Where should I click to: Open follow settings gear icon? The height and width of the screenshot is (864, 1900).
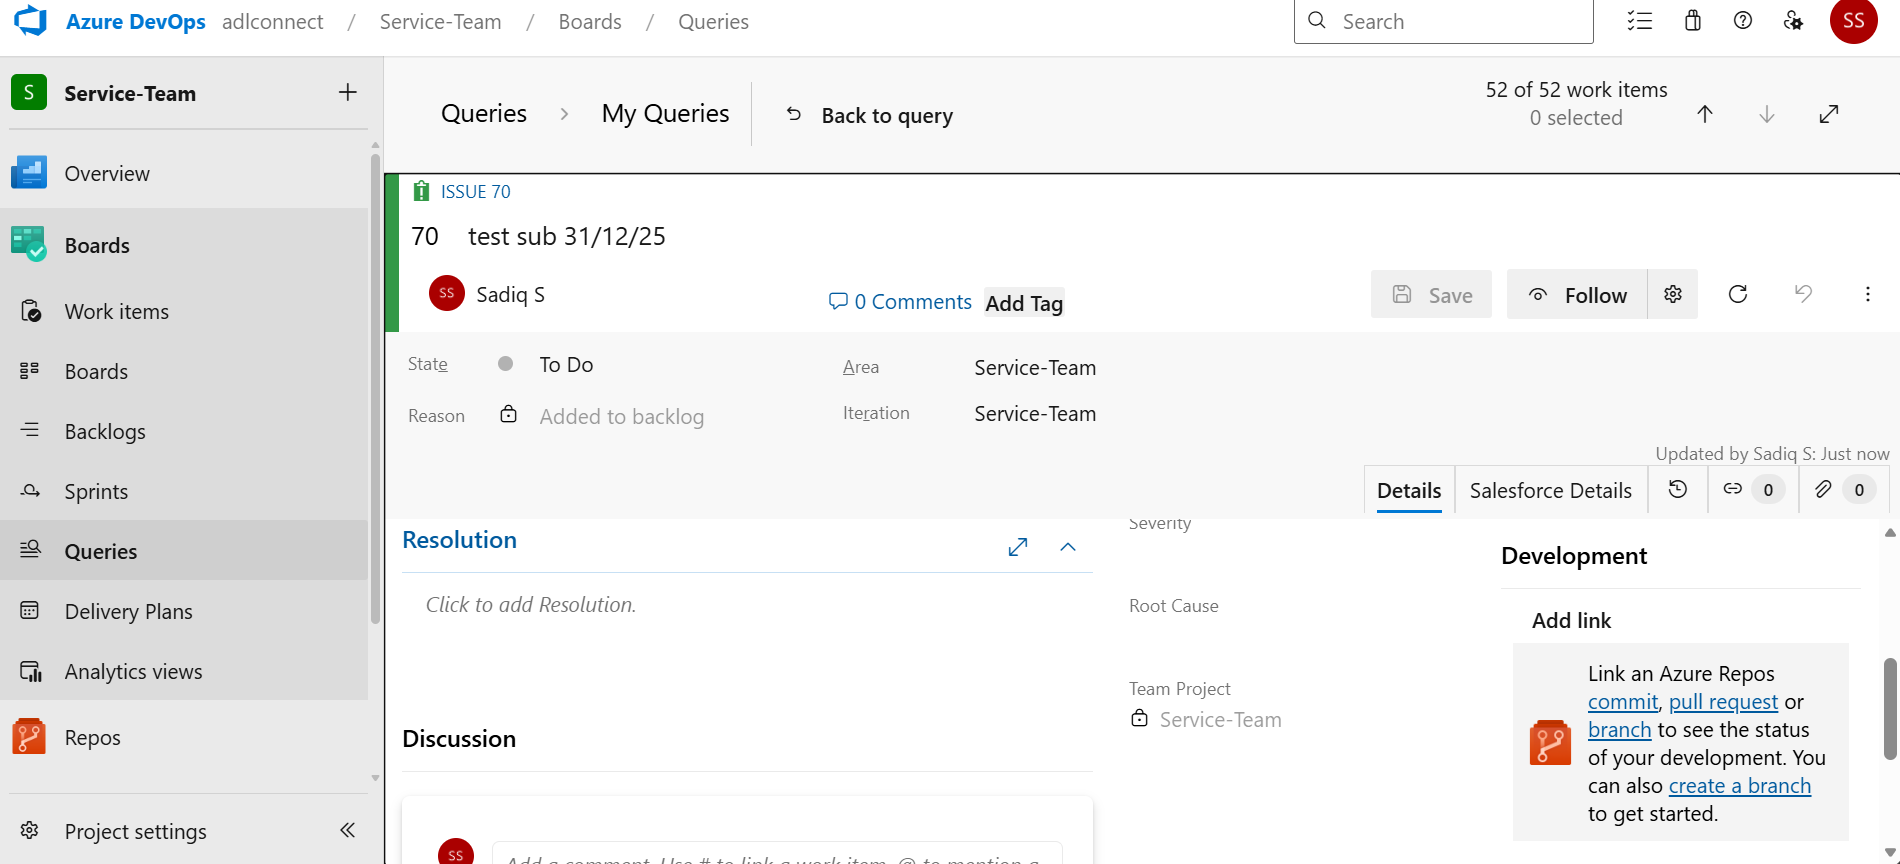click(1673, 294)
